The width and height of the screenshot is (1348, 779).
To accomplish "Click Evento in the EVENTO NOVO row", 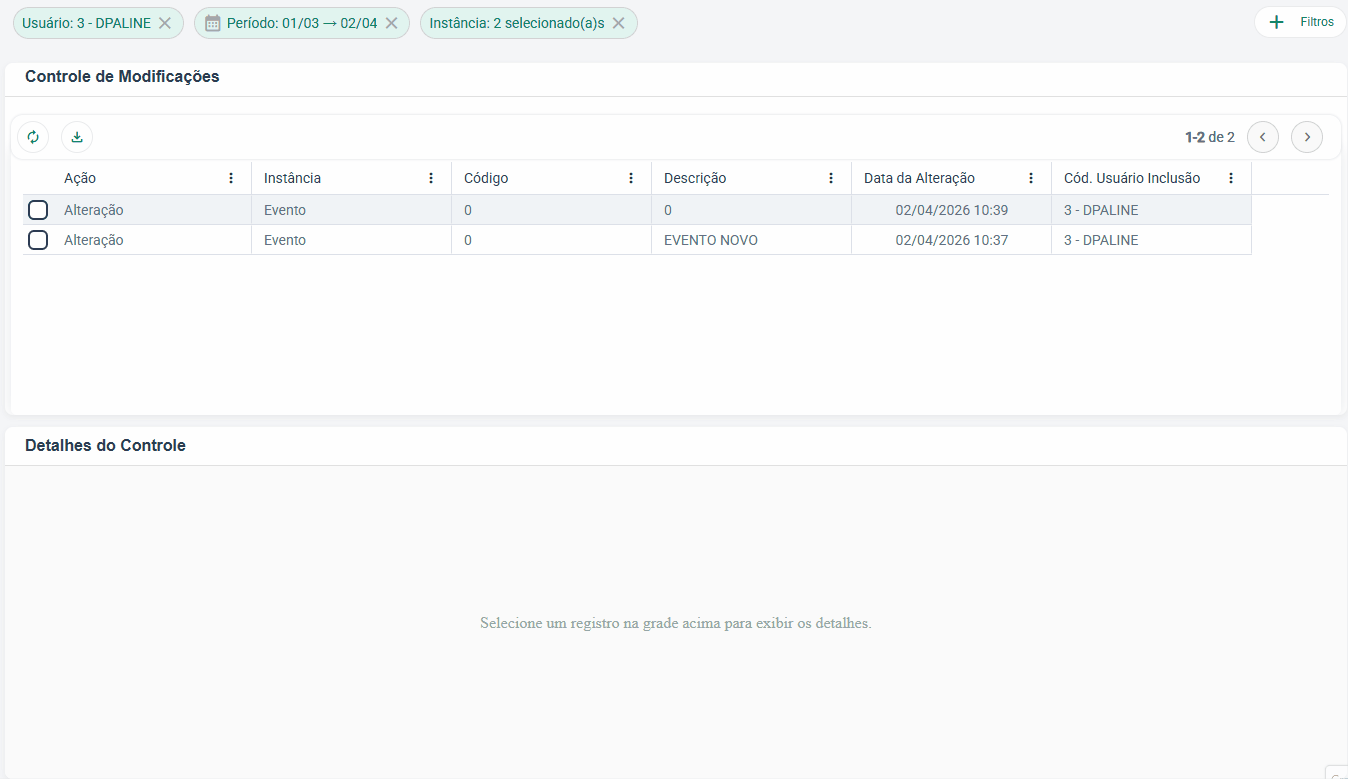I will coord(285,240).
